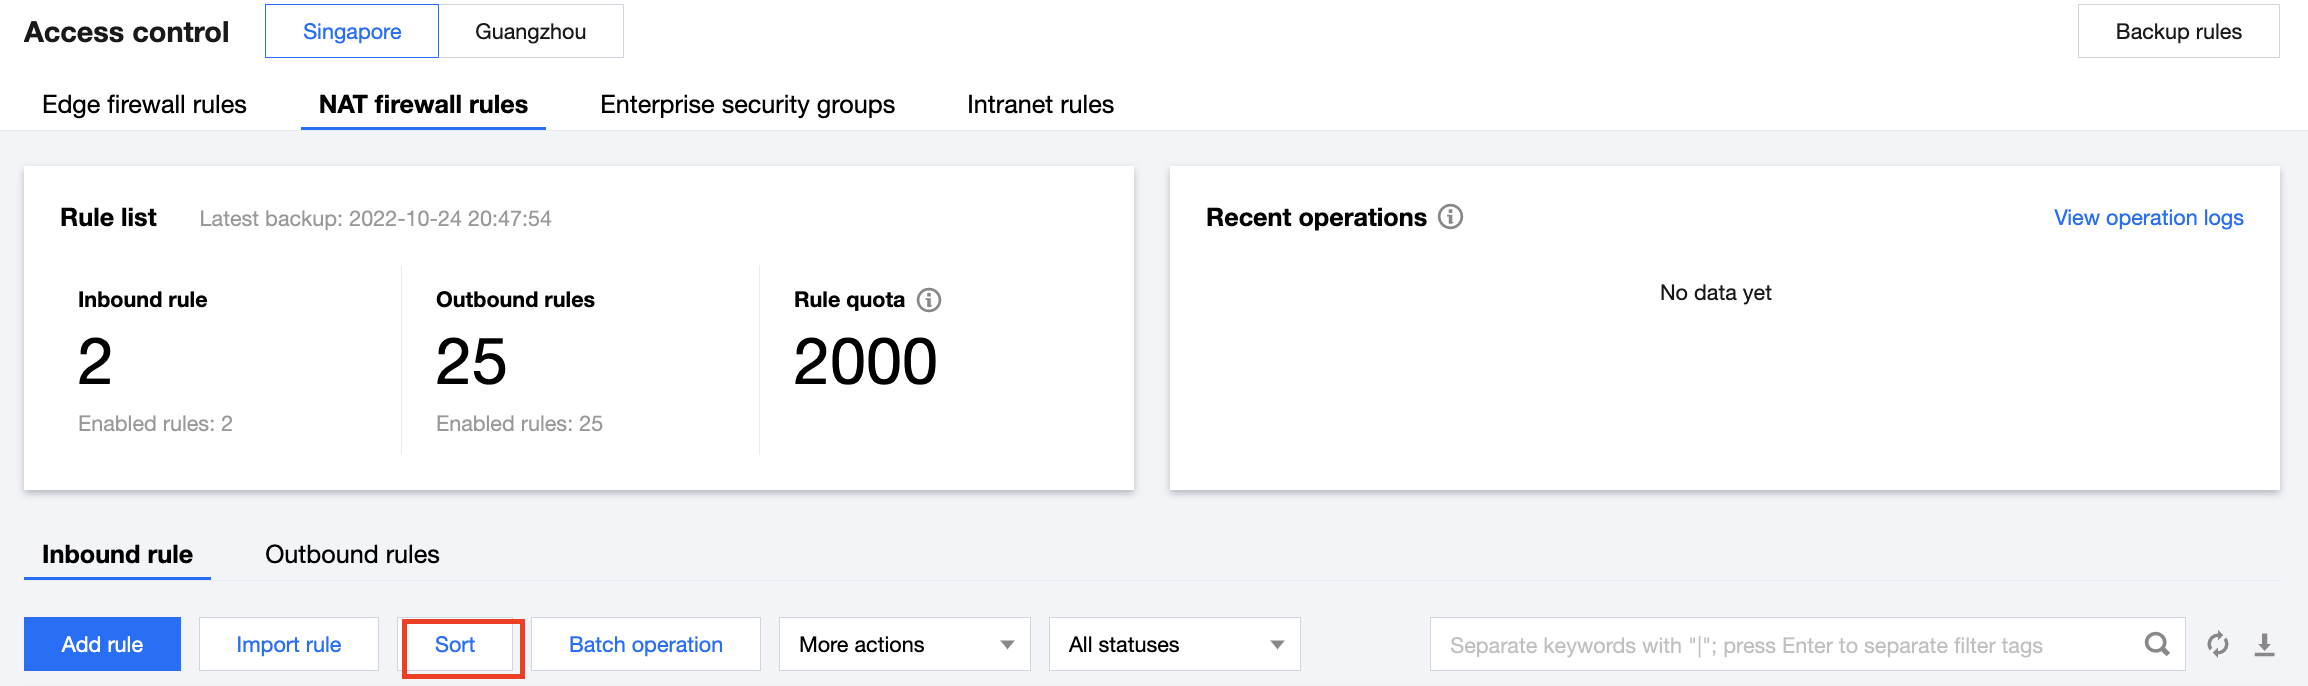Show the Outbound rules list tab
The image size is (2308, 686).
[x=352, y=554]
